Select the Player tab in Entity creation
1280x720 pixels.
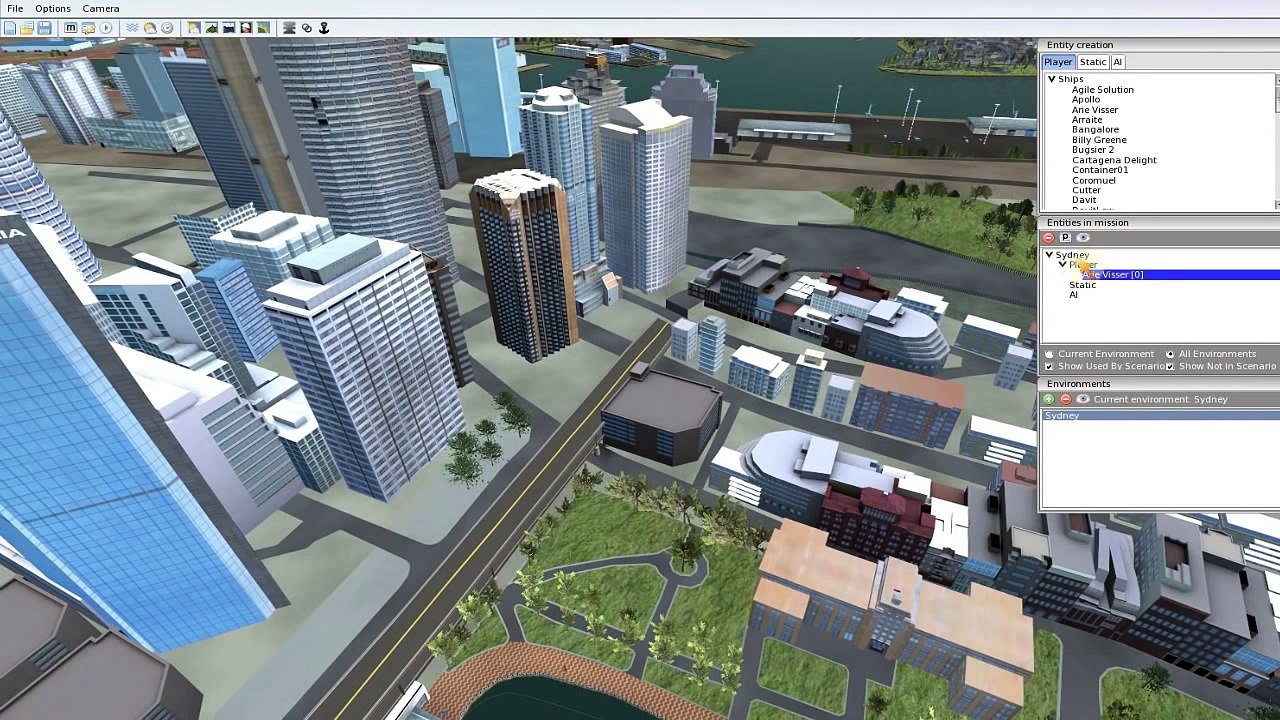1058,62
